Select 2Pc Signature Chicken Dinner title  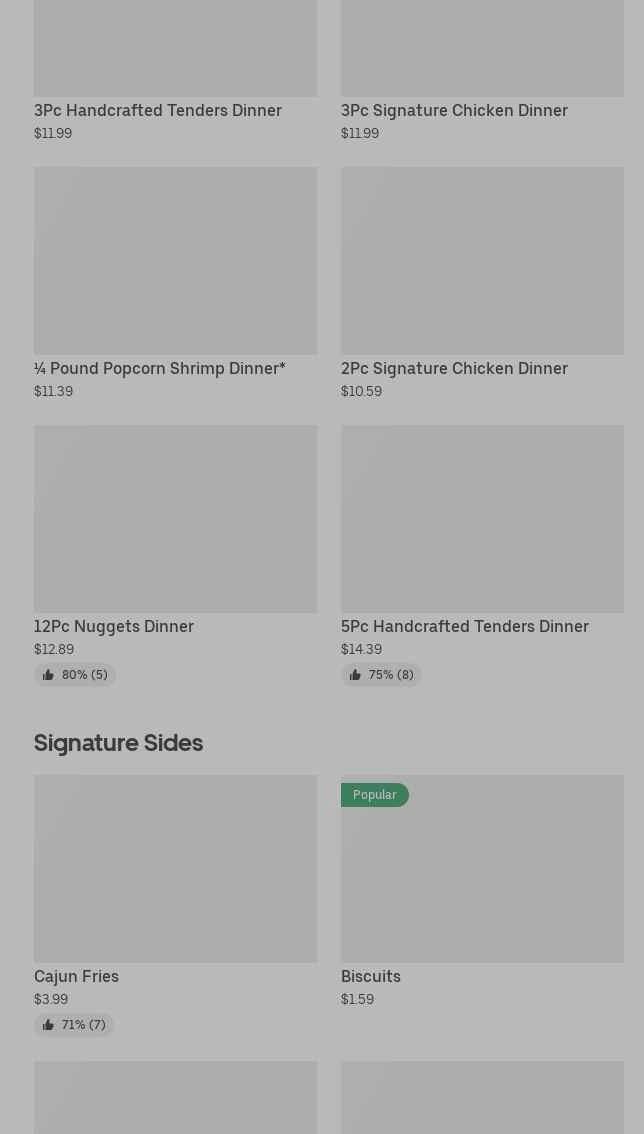(454, 368)
